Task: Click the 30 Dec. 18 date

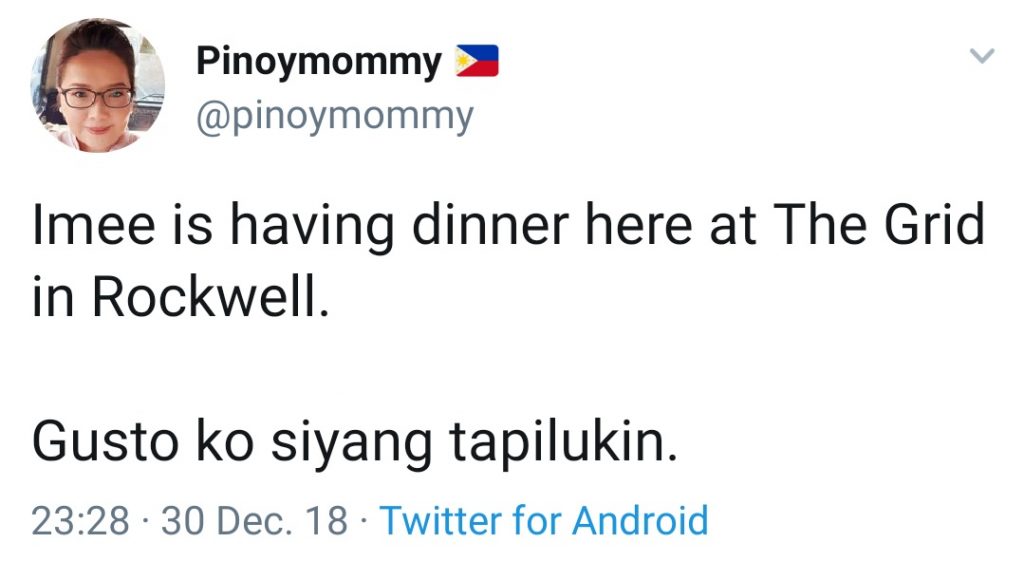Action: coord(255,521)
